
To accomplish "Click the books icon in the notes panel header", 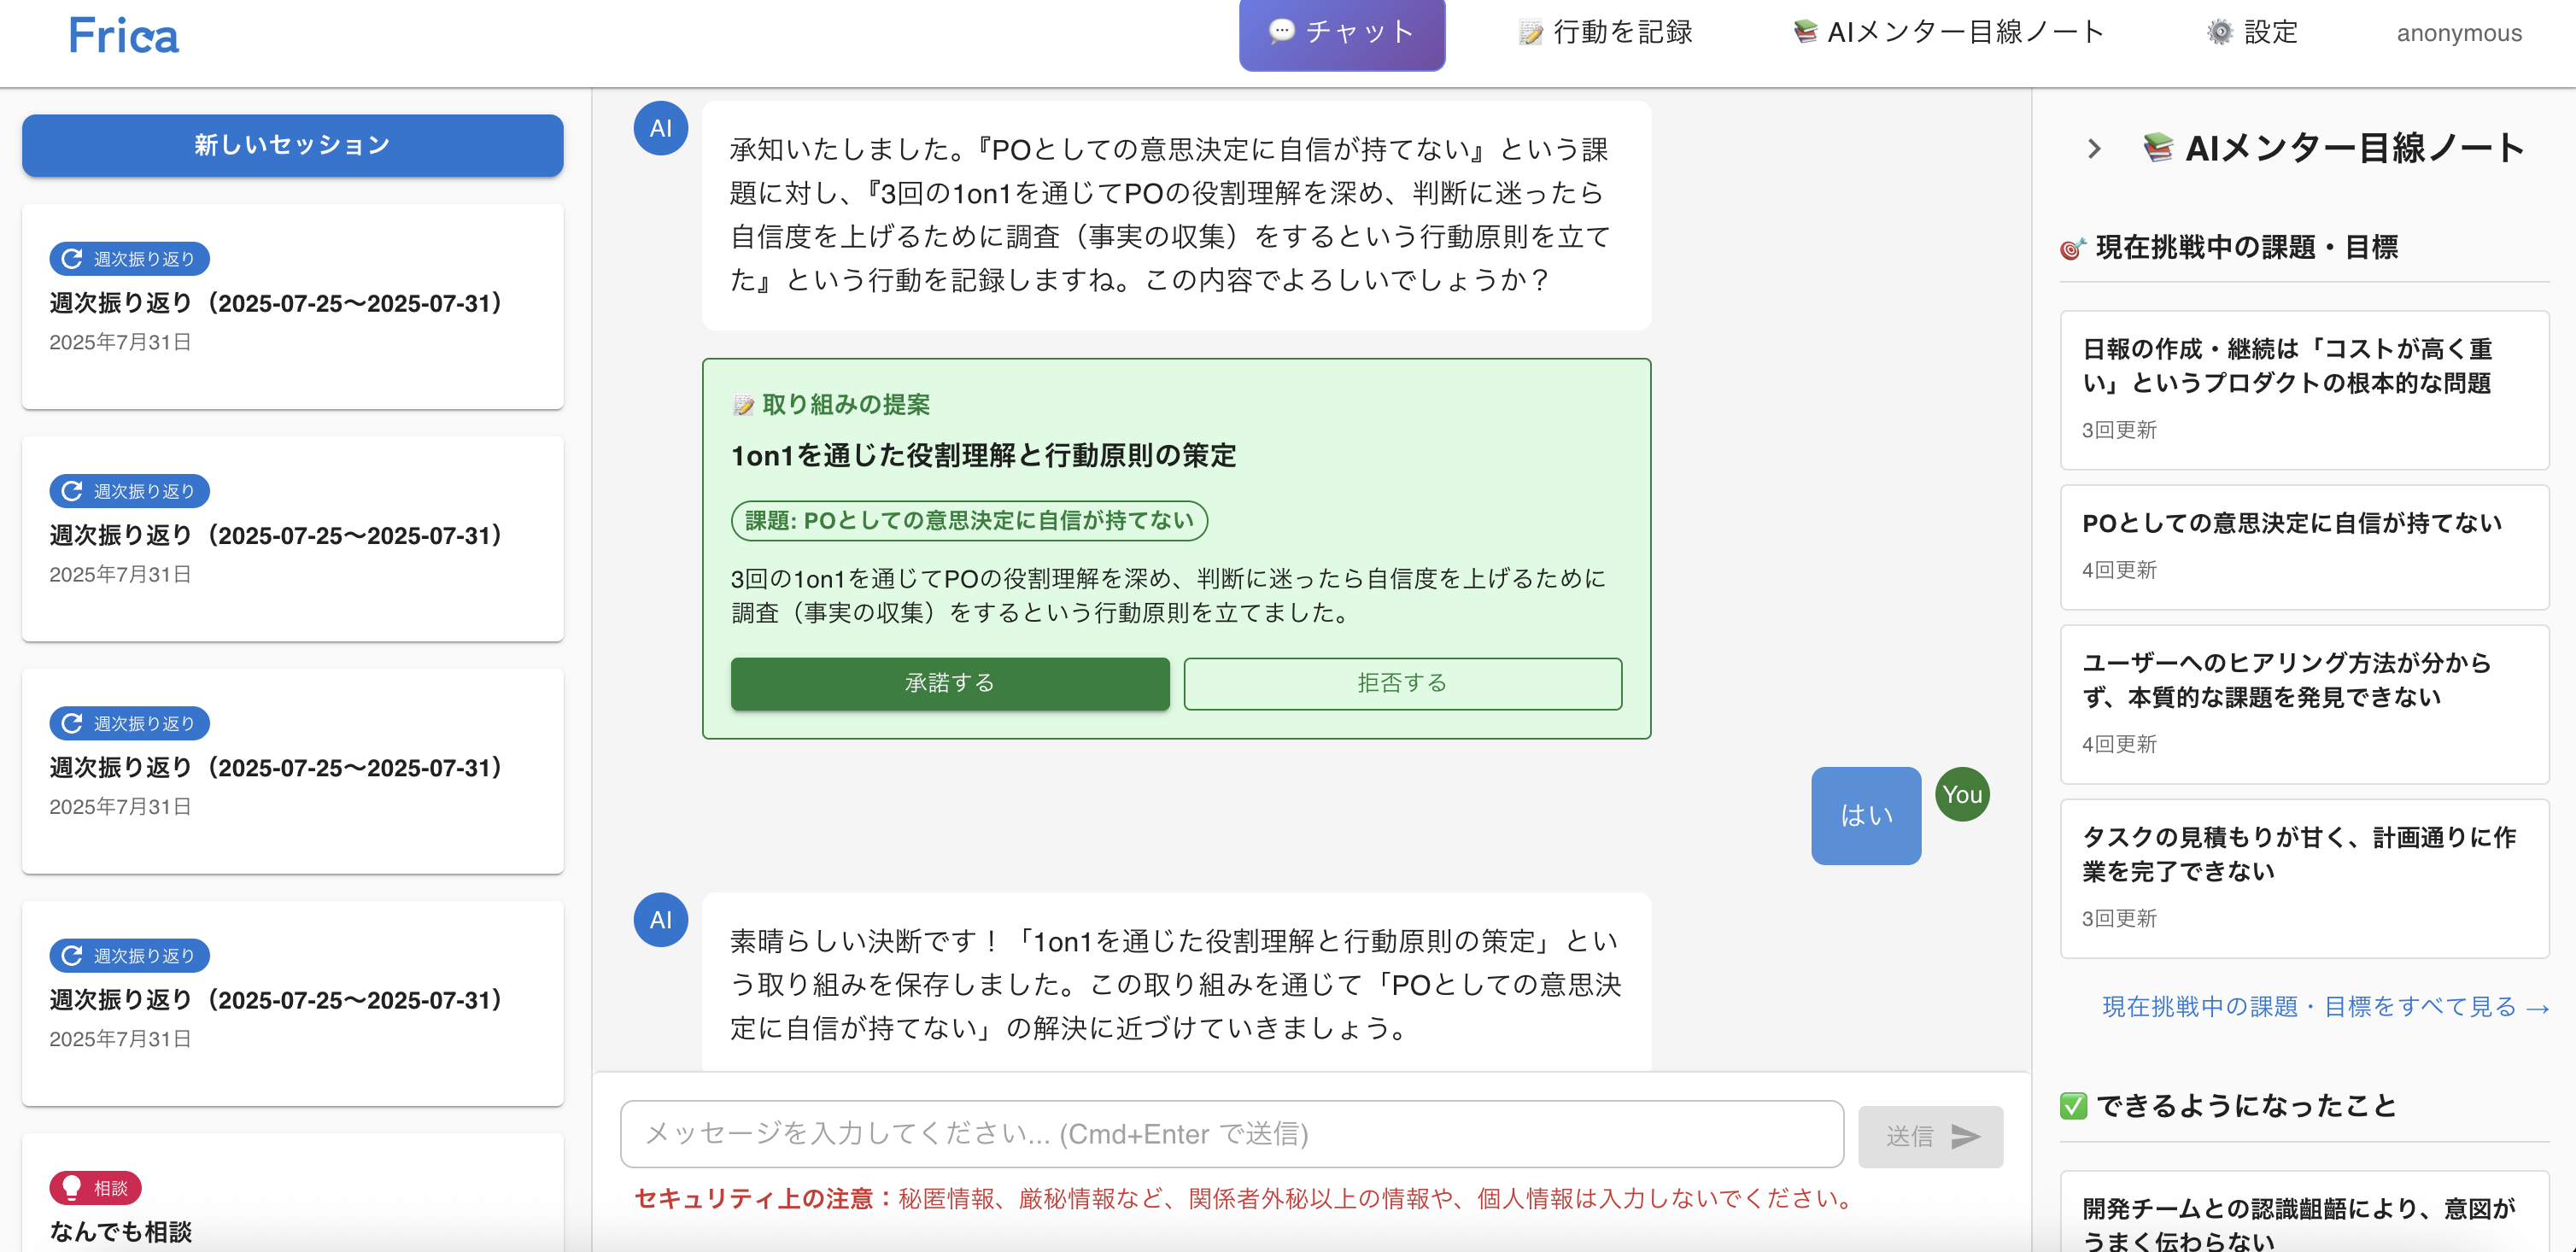I will coord(2158,148).
